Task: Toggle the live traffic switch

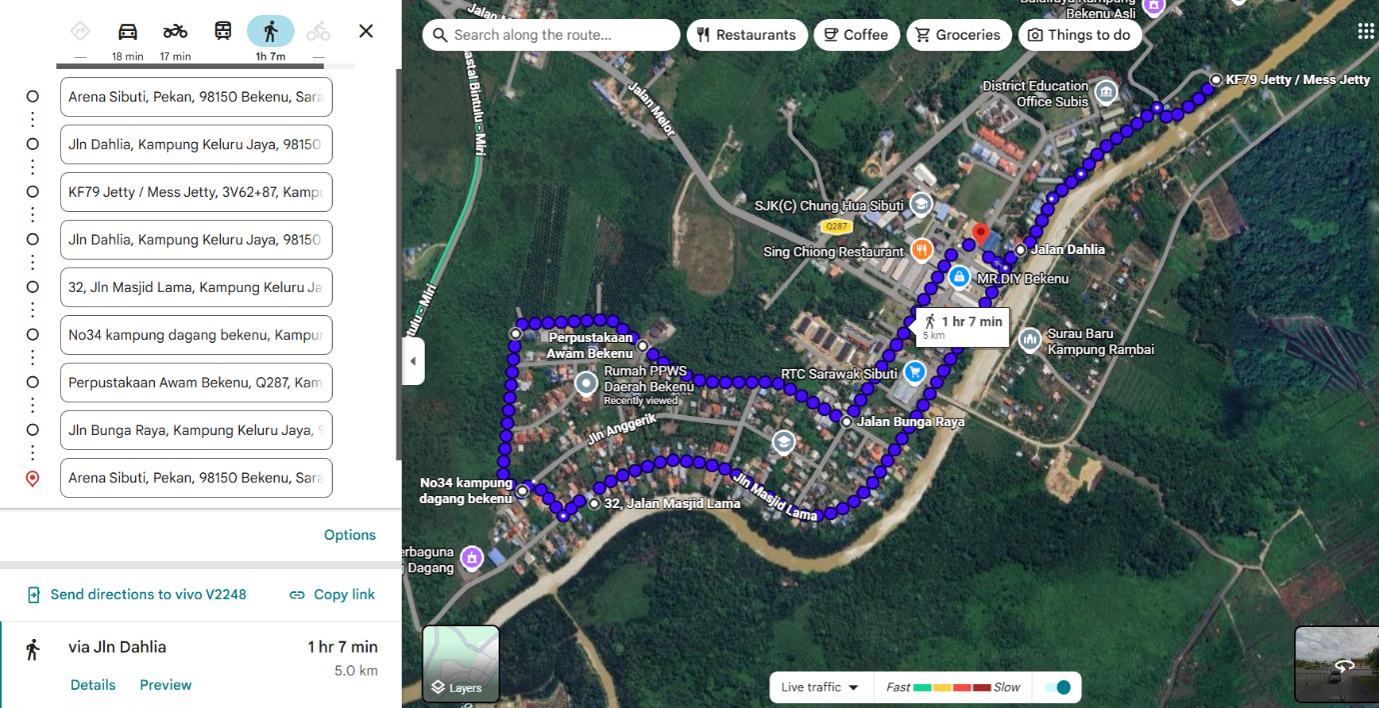Action: pyautogui.click(x=1057, y=687)
